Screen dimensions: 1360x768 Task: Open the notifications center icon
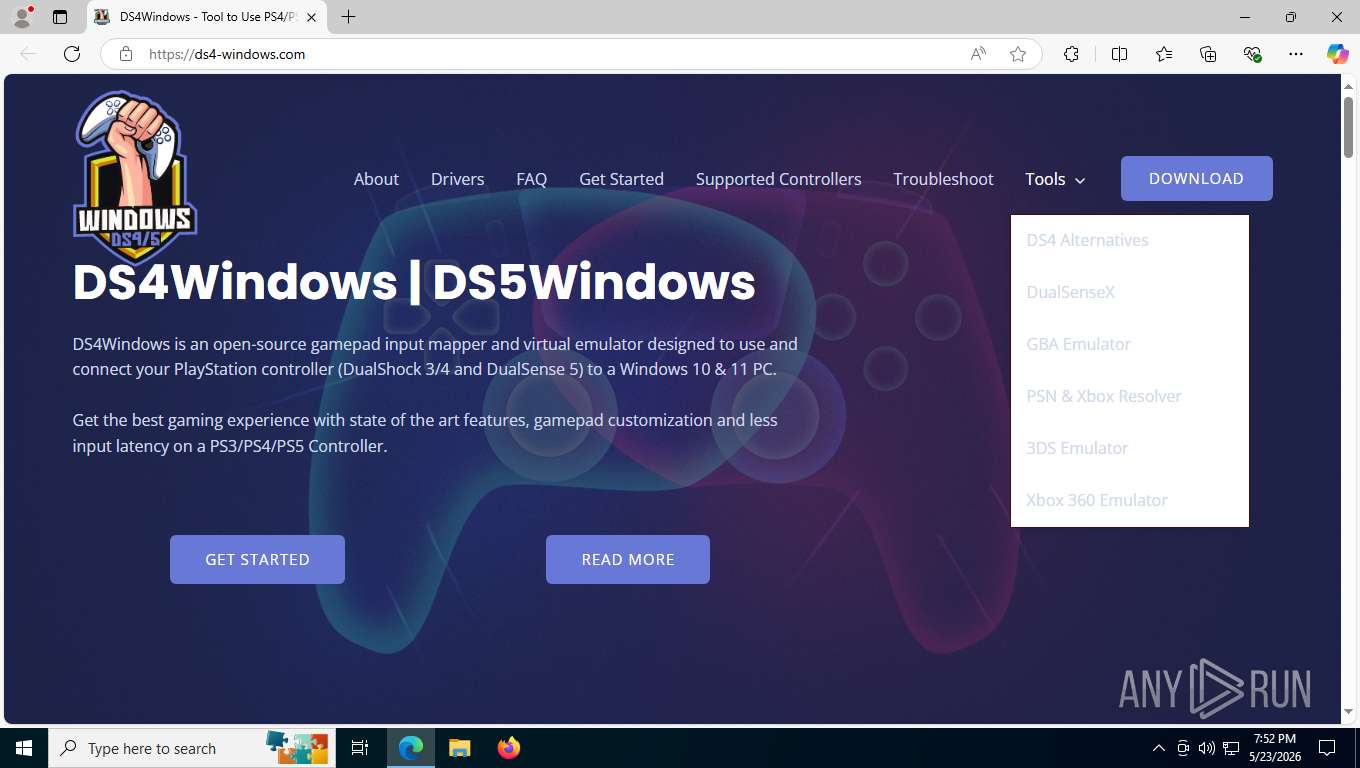click(1327, 748)
